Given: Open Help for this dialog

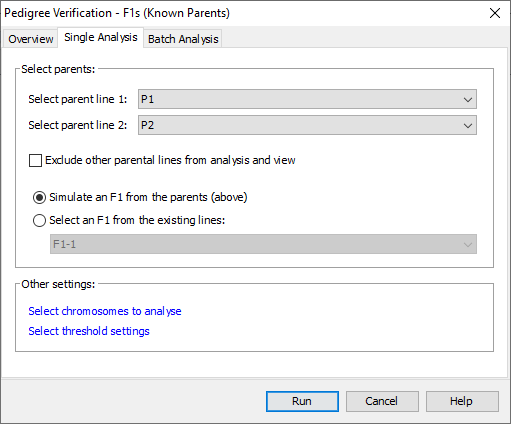Looking at the screenshot, I should coord(462,401).
